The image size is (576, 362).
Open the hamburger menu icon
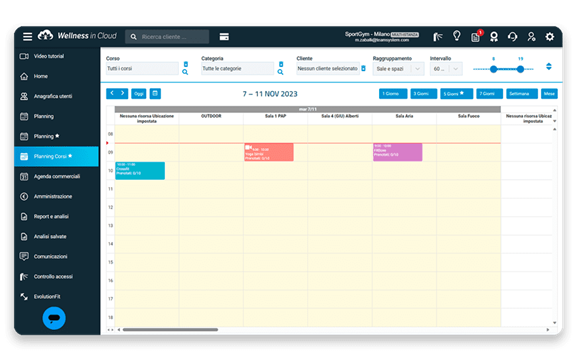coord(27,36)
